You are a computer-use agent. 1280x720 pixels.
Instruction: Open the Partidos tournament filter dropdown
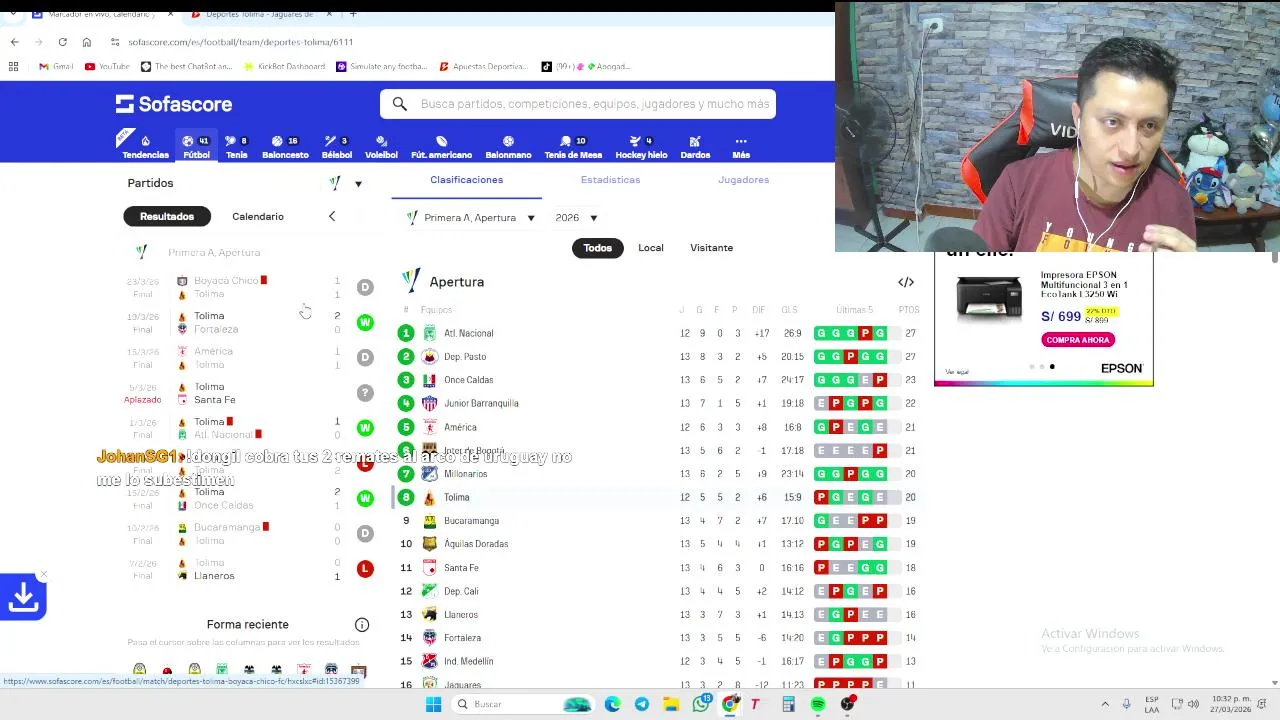346,183
